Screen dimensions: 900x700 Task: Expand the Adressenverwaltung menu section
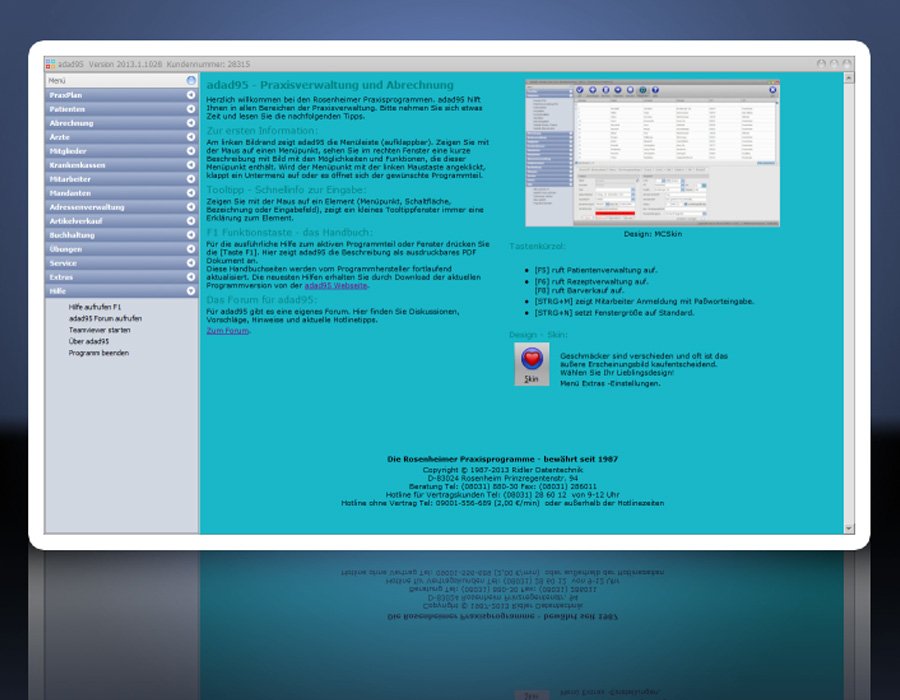[122, 207]
